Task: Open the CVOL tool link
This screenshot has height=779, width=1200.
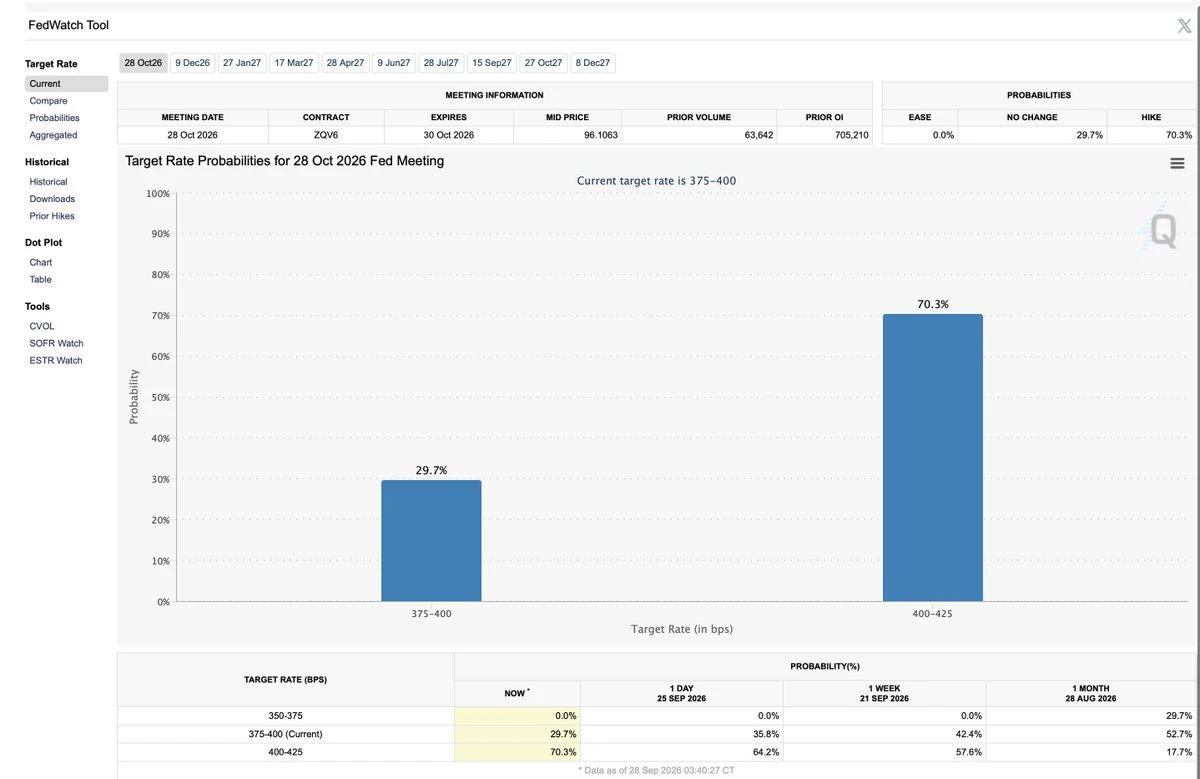Action: [x=42, y=326]
